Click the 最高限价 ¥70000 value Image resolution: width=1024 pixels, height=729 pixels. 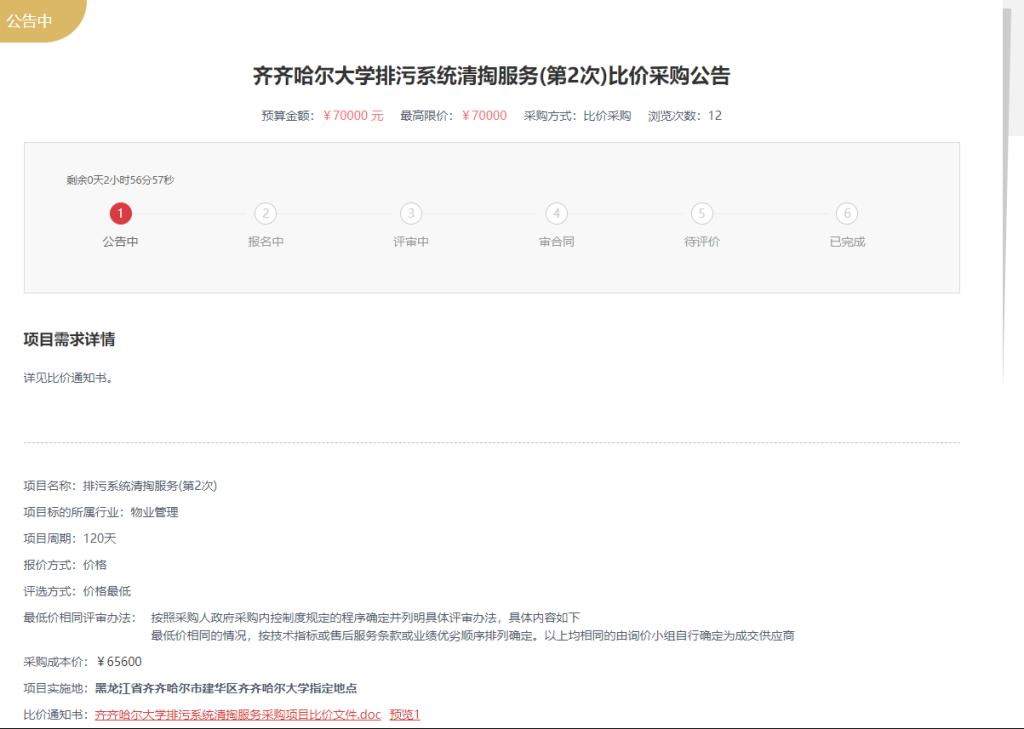click(484, 116)
